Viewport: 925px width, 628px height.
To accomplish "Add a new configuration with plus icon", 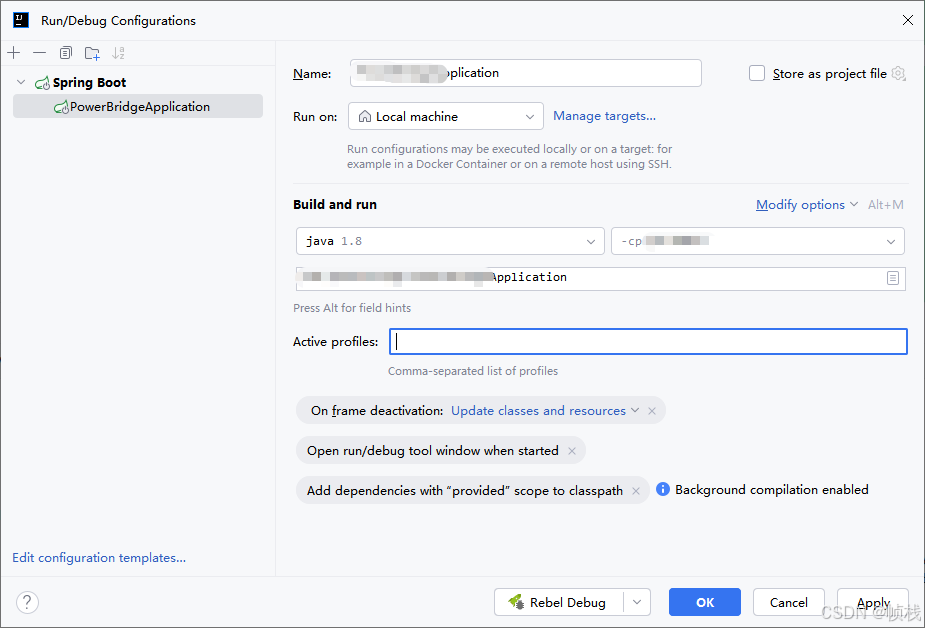I will [x=14, y=53].
